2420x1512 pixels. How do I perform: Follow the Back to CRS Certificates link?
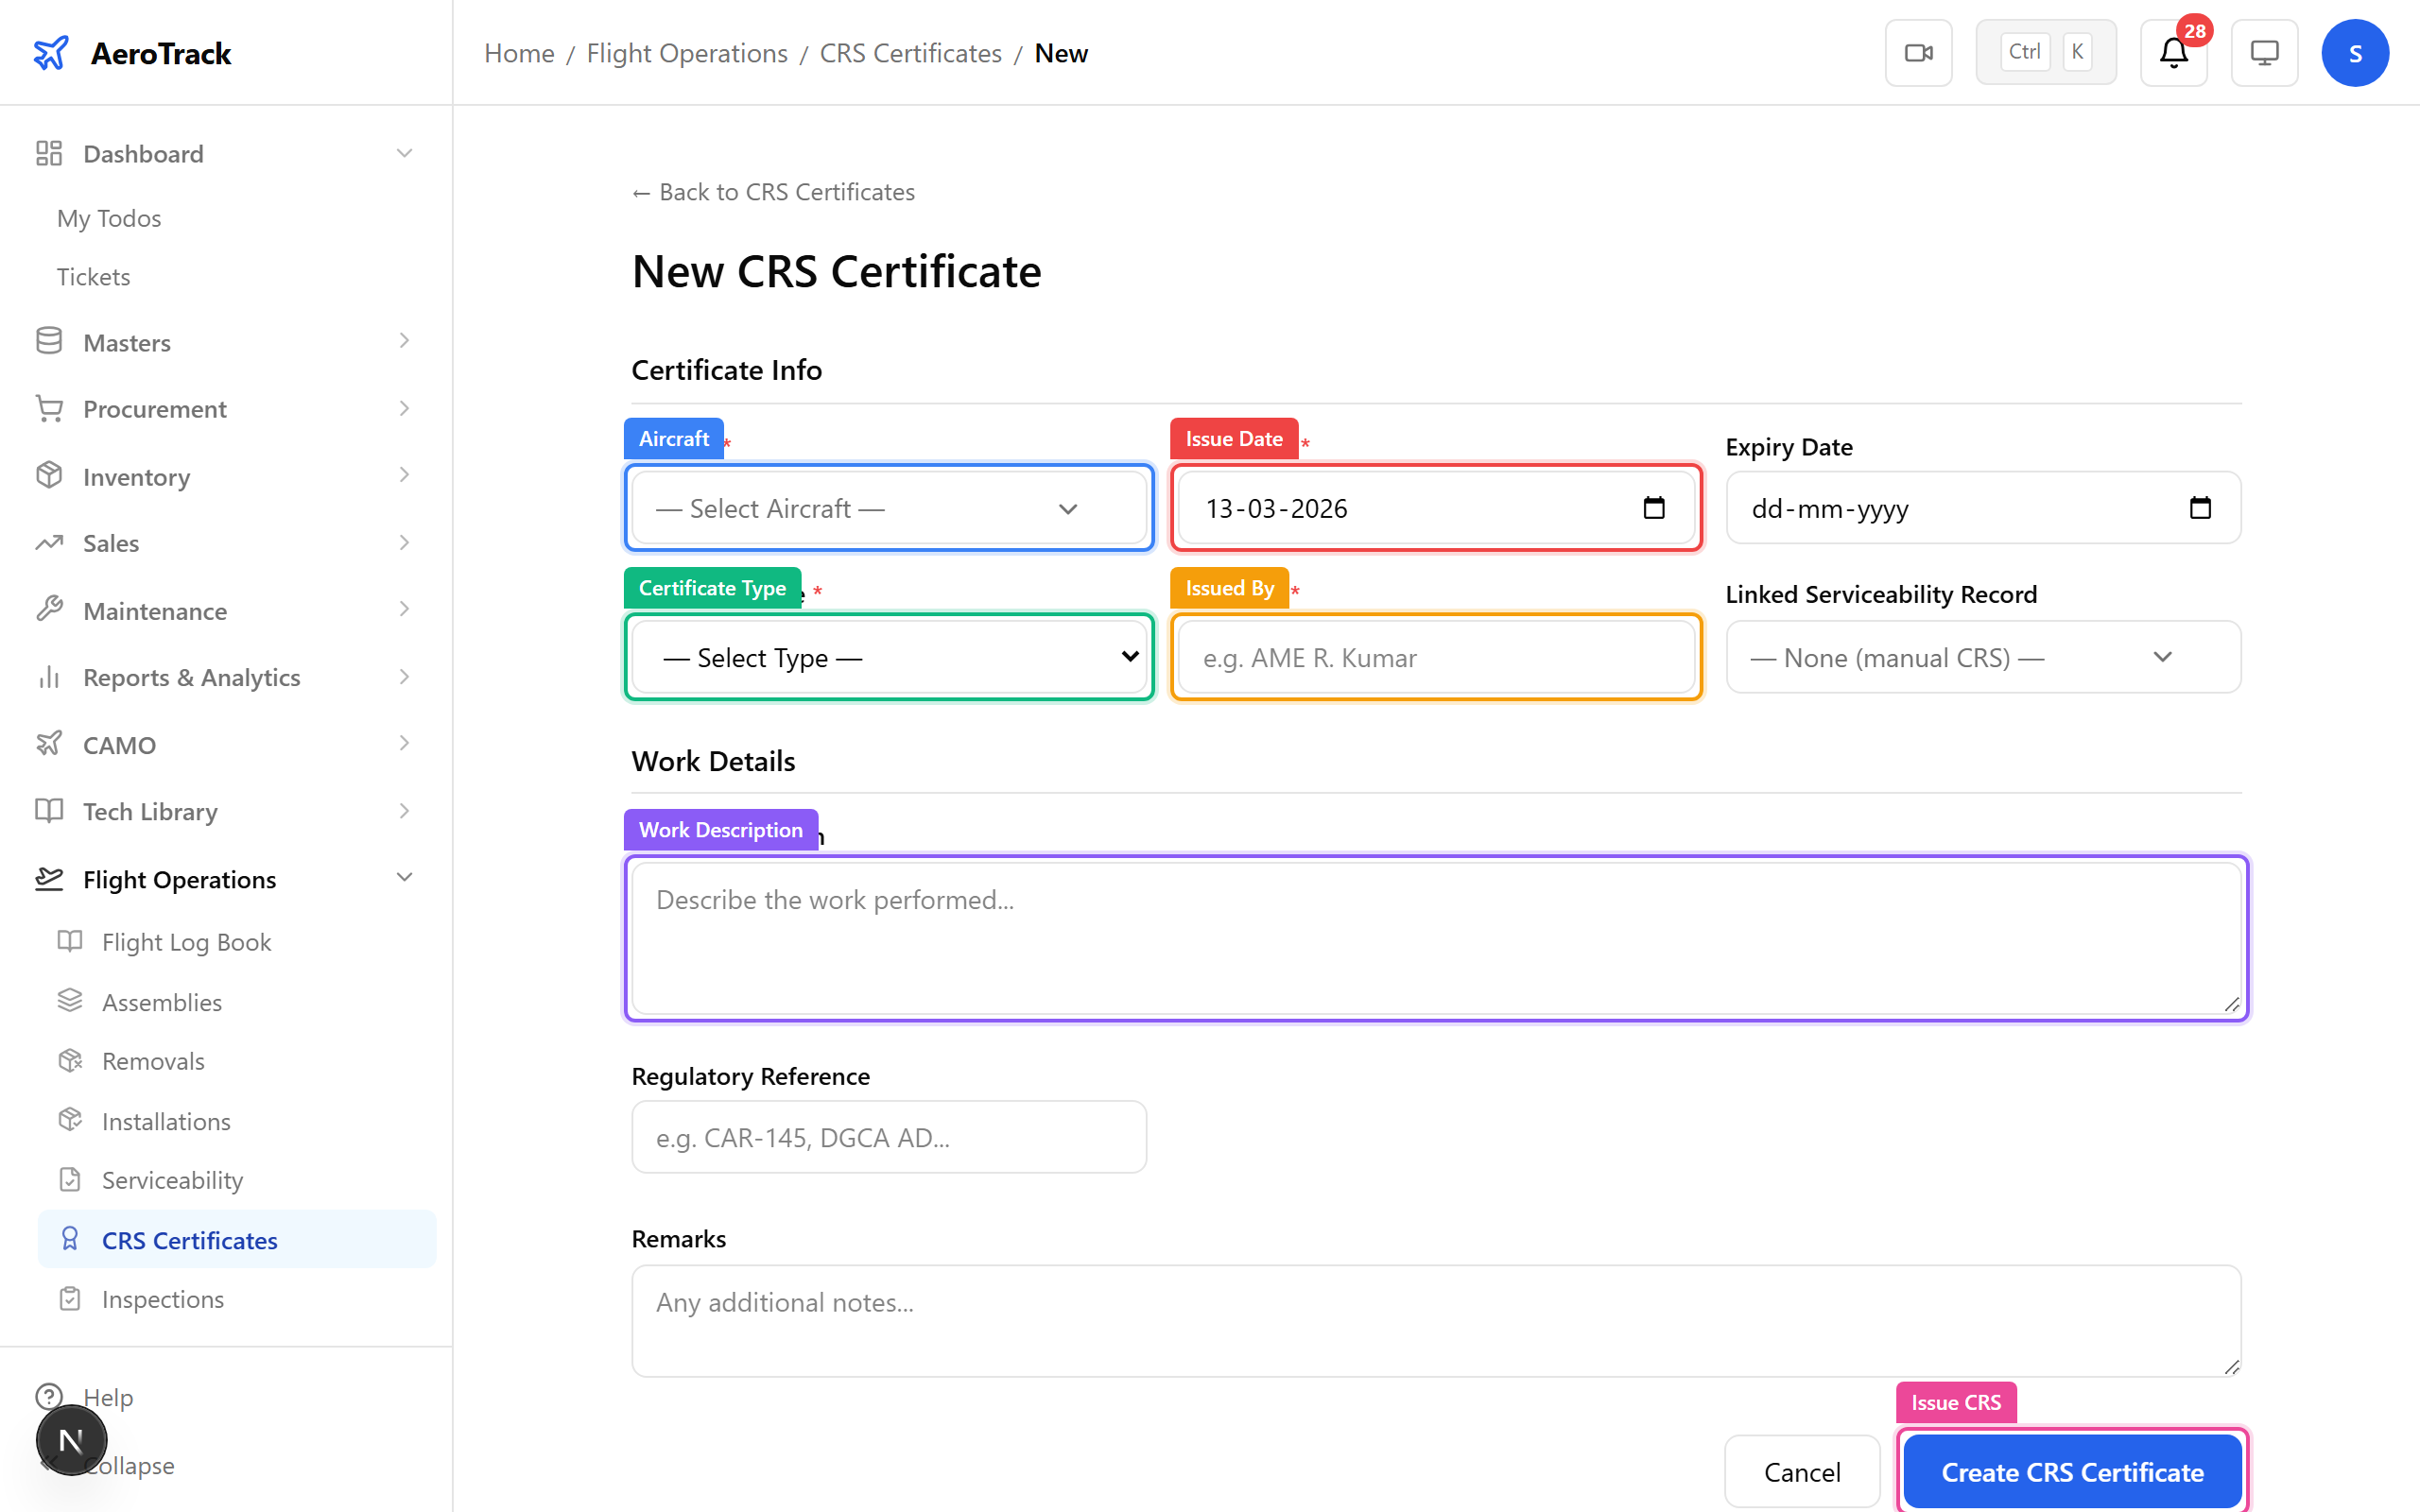coord(772,191)
